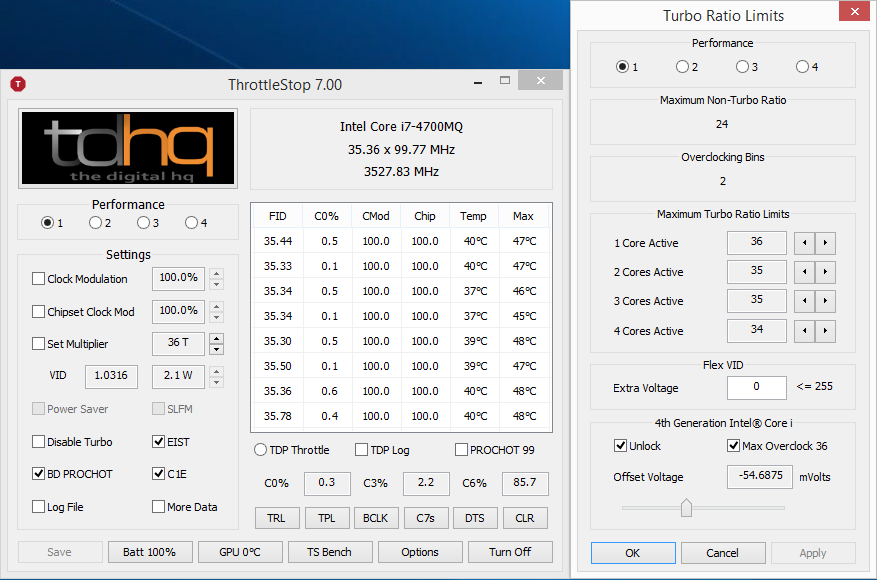Viewport: 877px width, 580px height.
Task: Click the BCLK button
Action: [x=376, y=518]
